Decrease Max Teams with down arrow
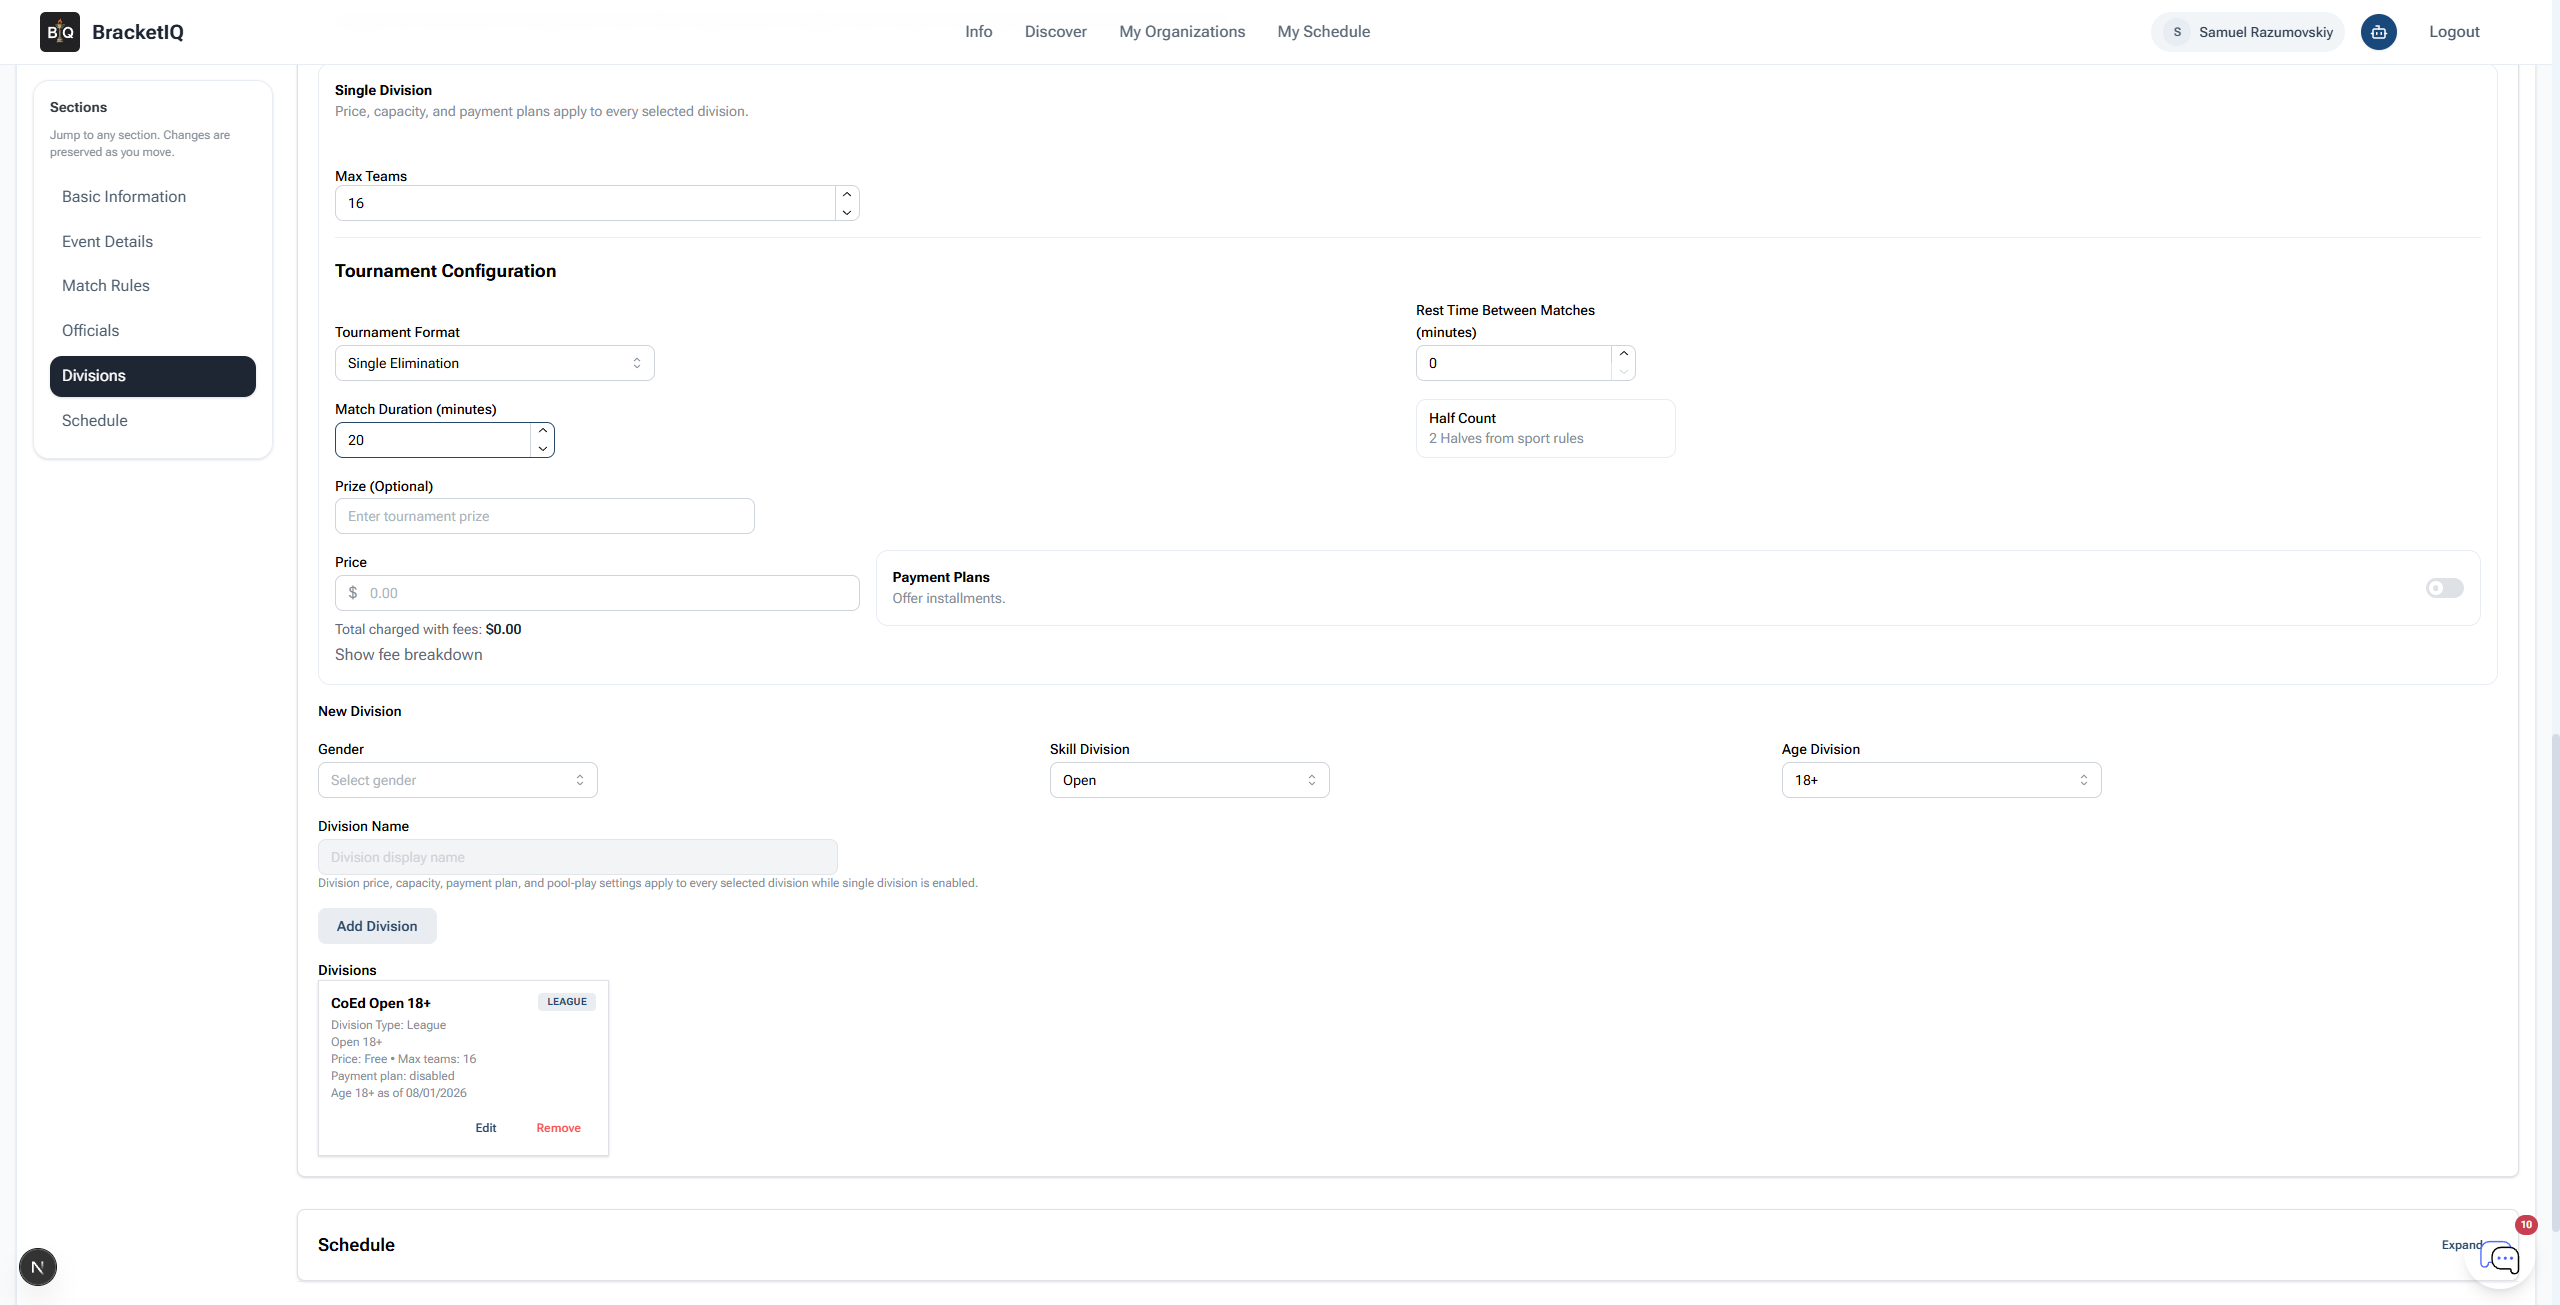 tap(847, 212)
